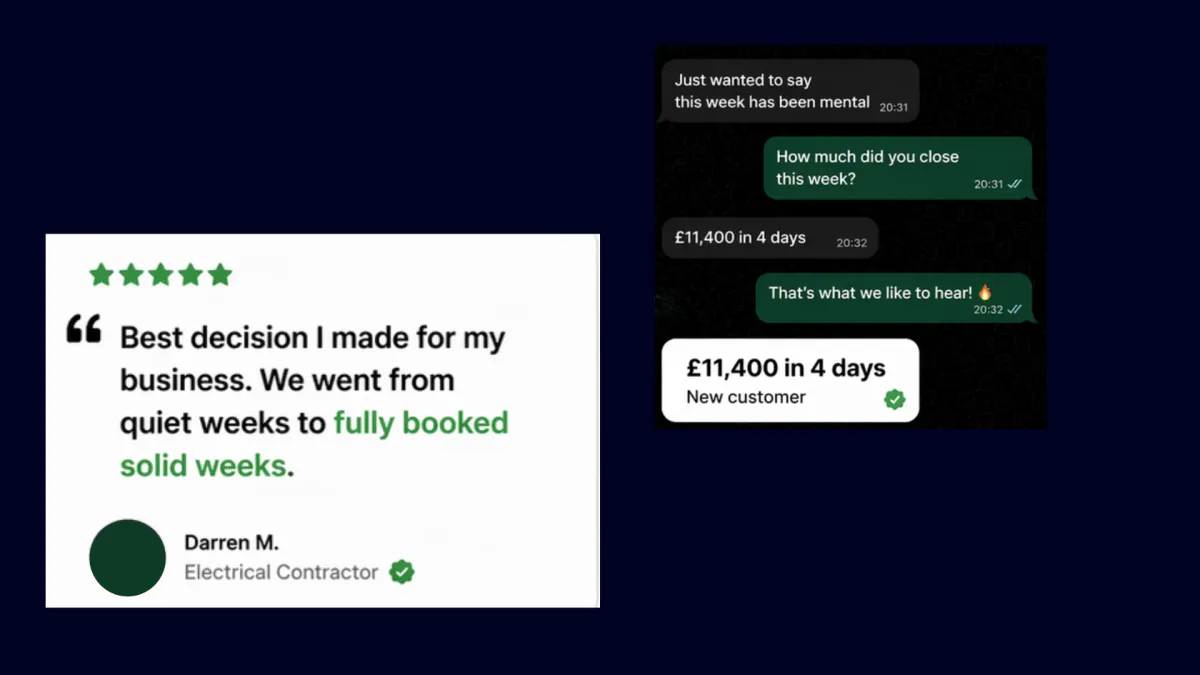Click the verified badge beside New customer
The width and height of the screenshot is (1200, 675).
click(x=895, y=400)
